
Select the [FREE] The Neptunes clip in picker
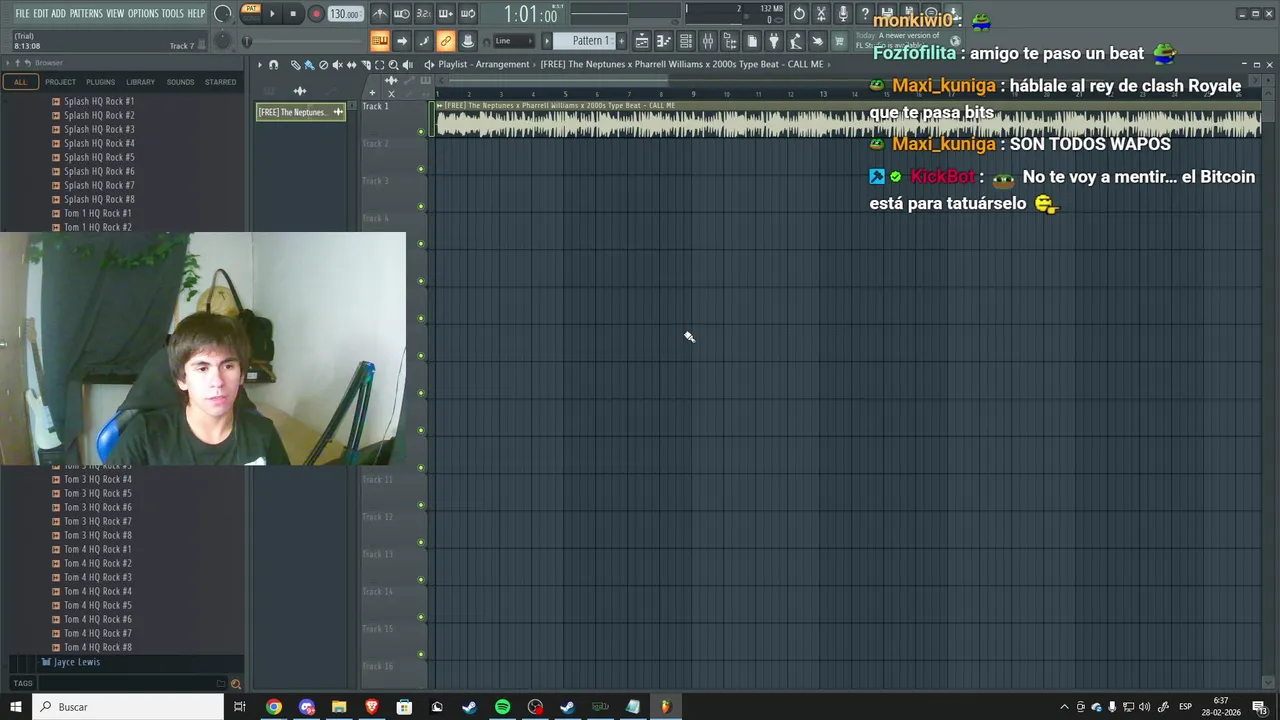pyautogui.click(x=300, y=112)
